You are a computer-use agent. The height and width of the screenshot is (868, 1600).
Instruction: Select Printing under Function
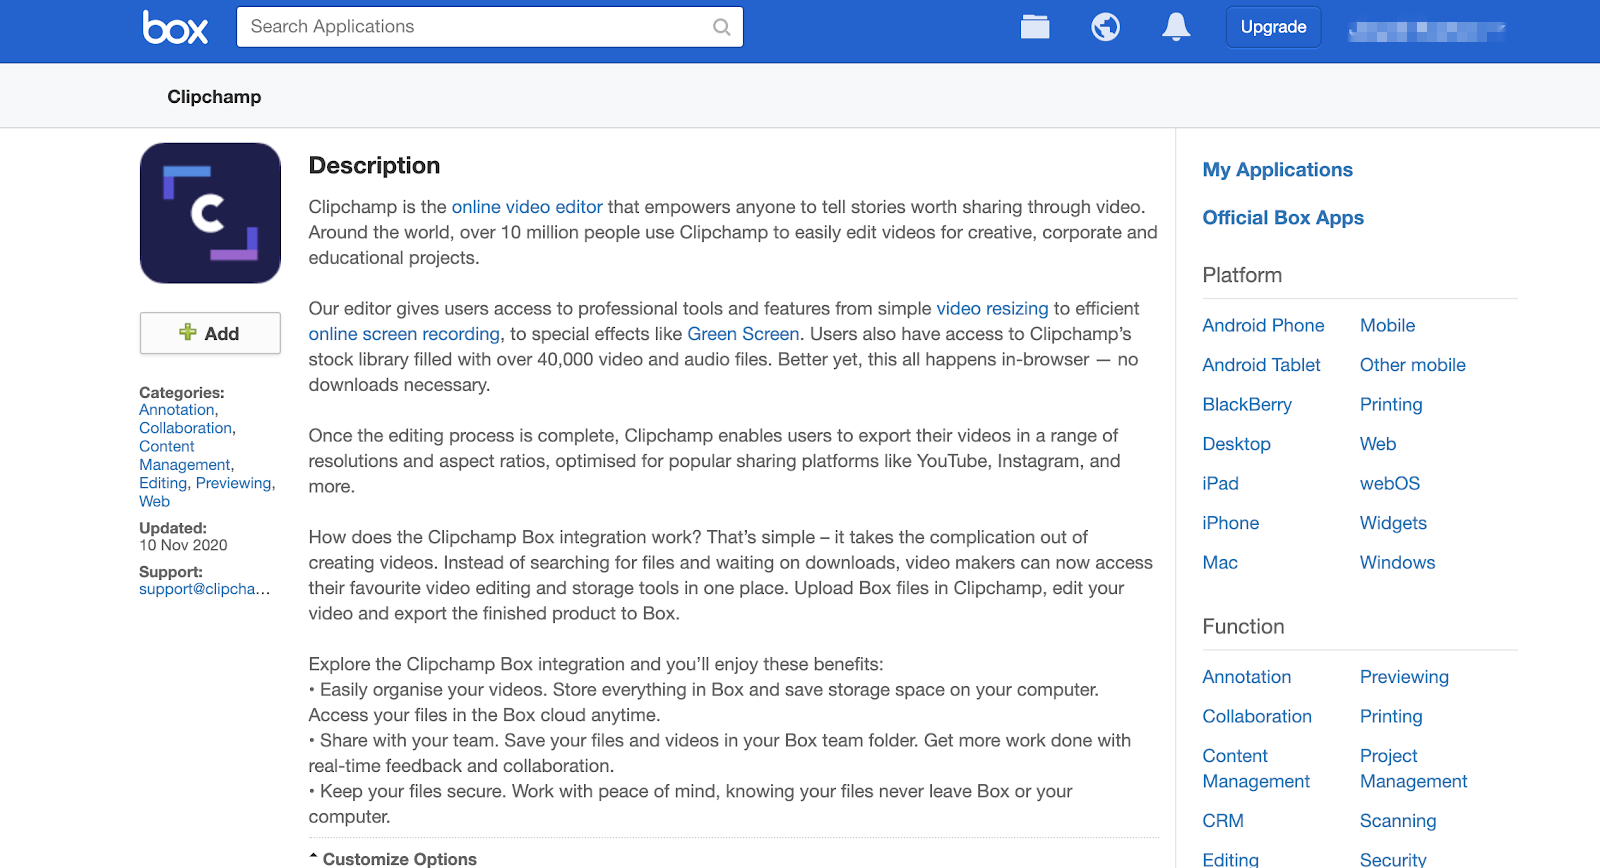pyautogui.click(x=1391, y=716)
